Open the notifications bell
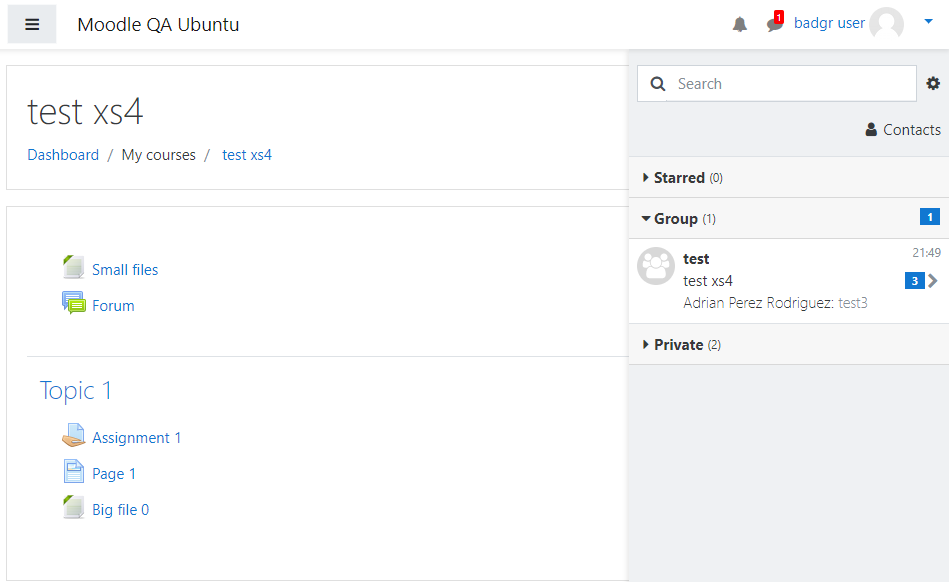 (x=740, y=24)
